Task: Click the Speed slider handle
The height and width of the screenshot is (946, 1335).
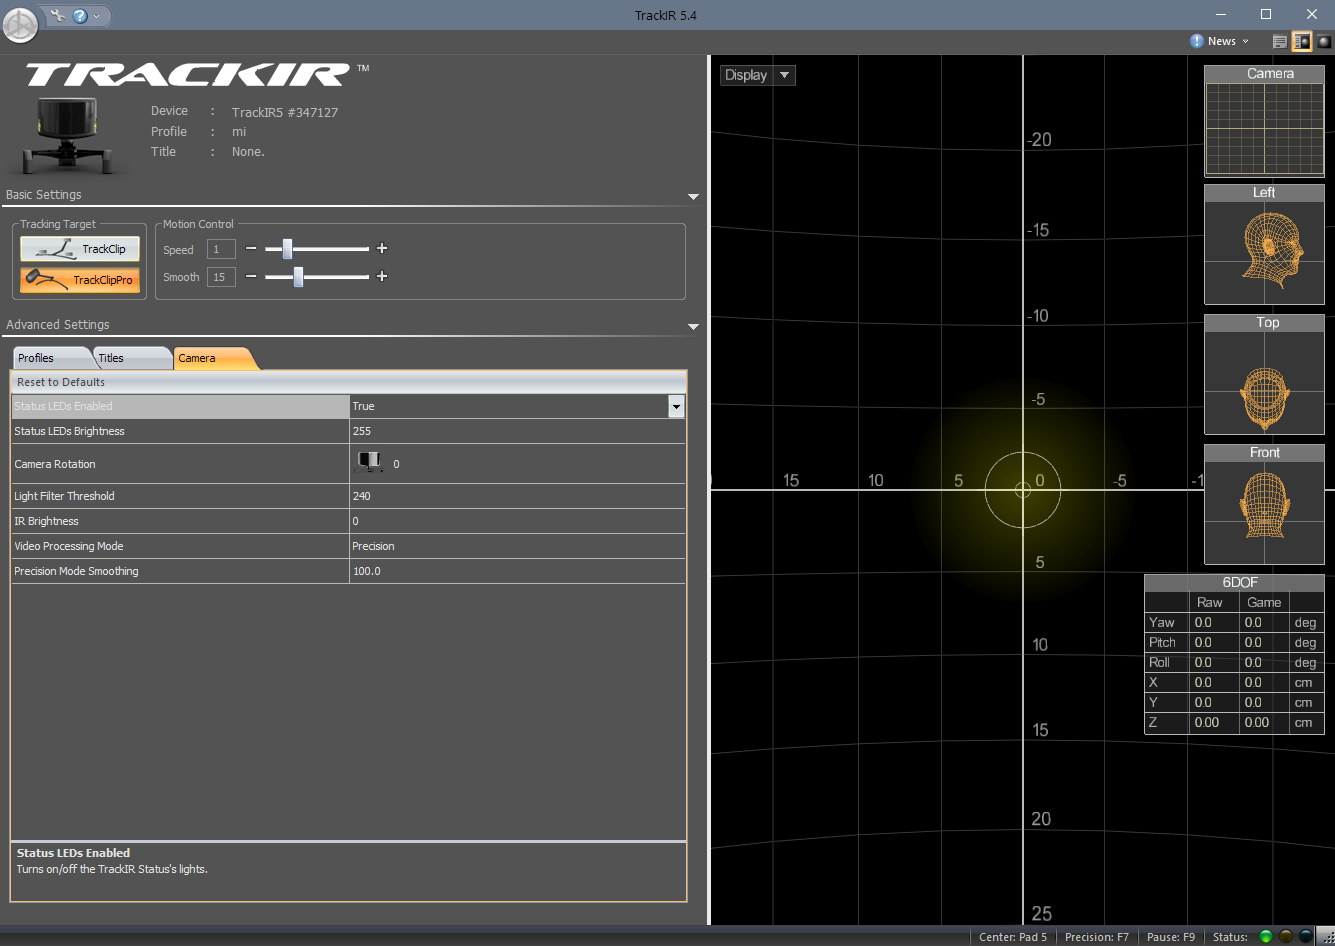Action: click(x=287, y=248)
